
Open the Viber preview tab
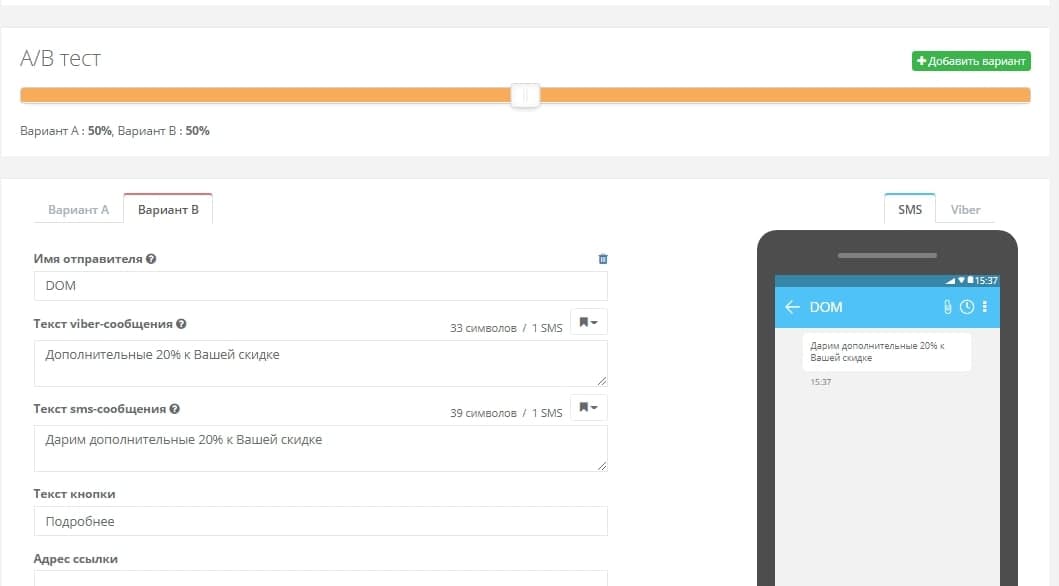(x=965, y=209)
